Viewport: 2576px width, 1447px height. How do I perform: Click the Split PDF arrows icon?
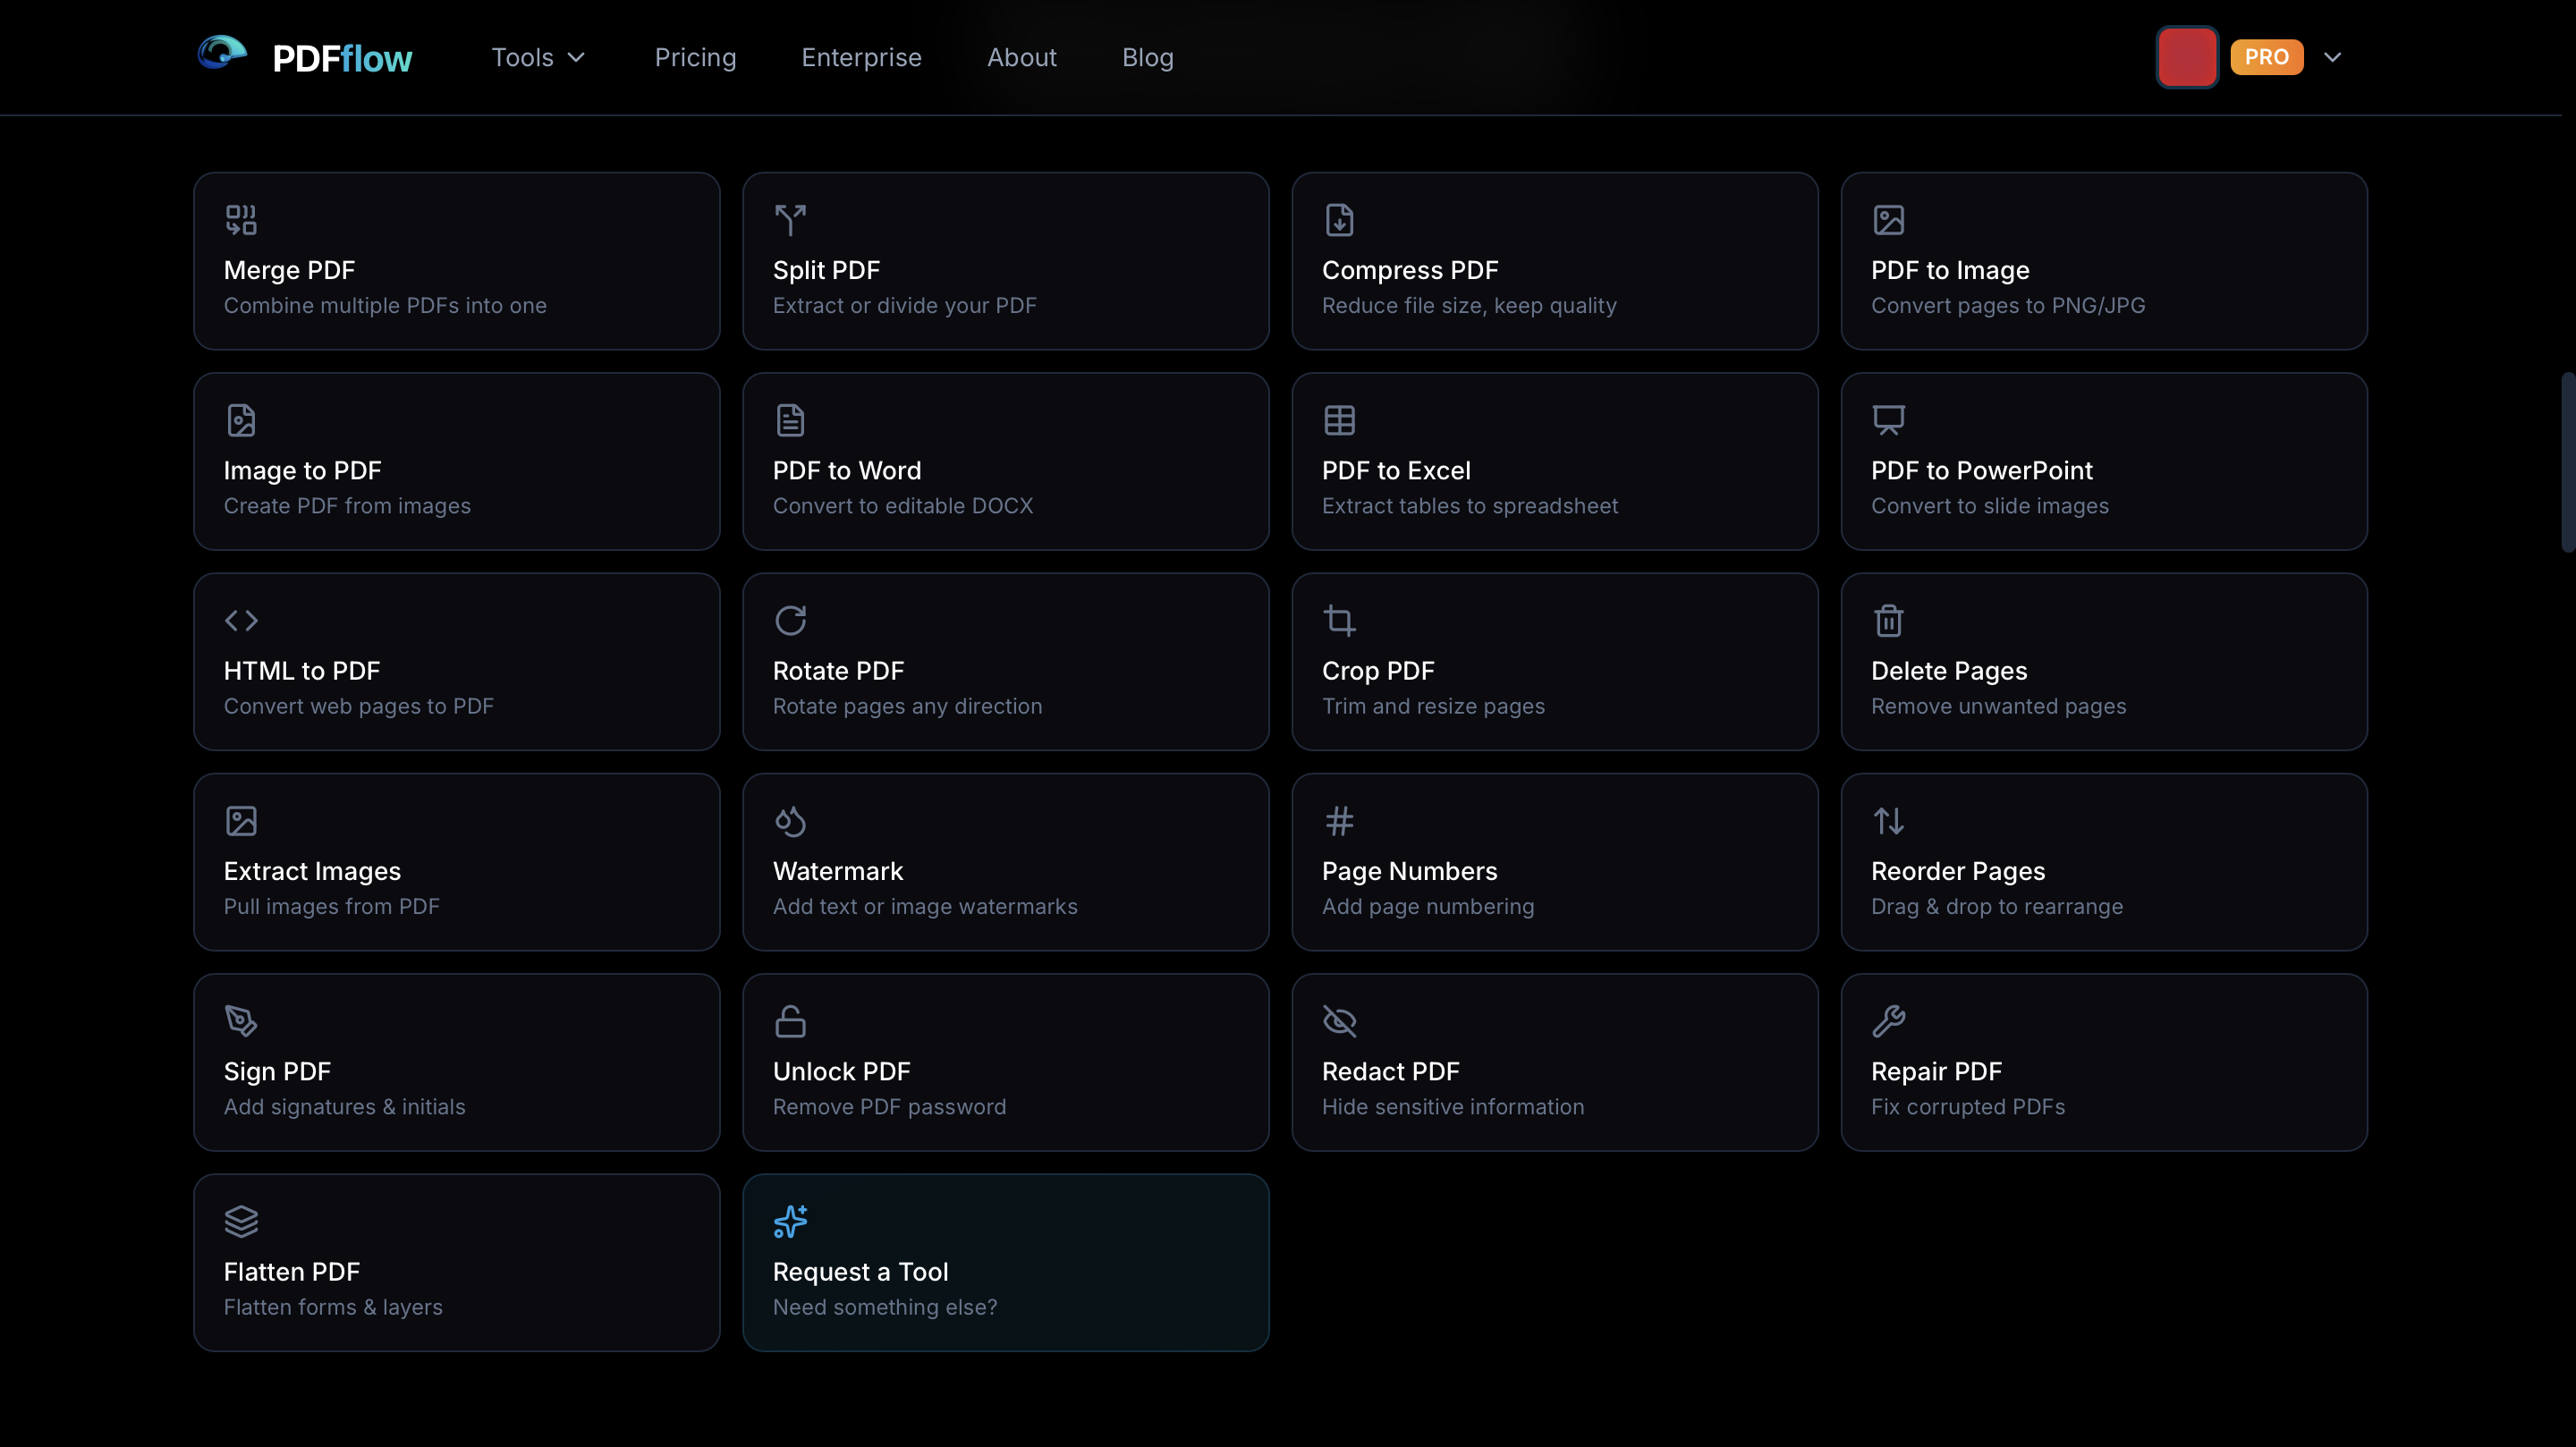[789, 220]
